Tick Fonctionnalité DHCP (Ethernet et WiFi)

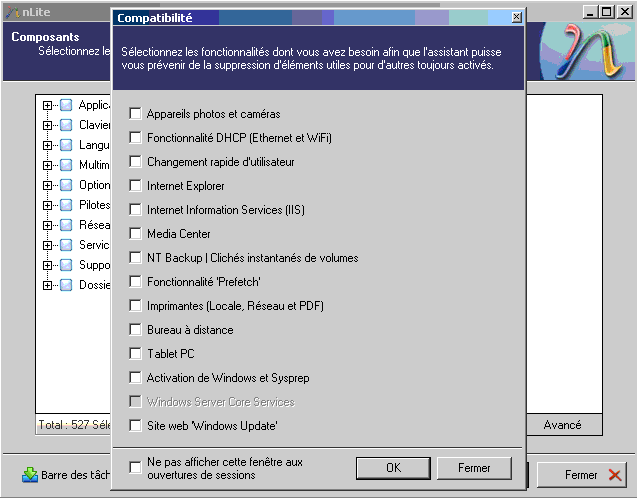(x=135, y=137)
